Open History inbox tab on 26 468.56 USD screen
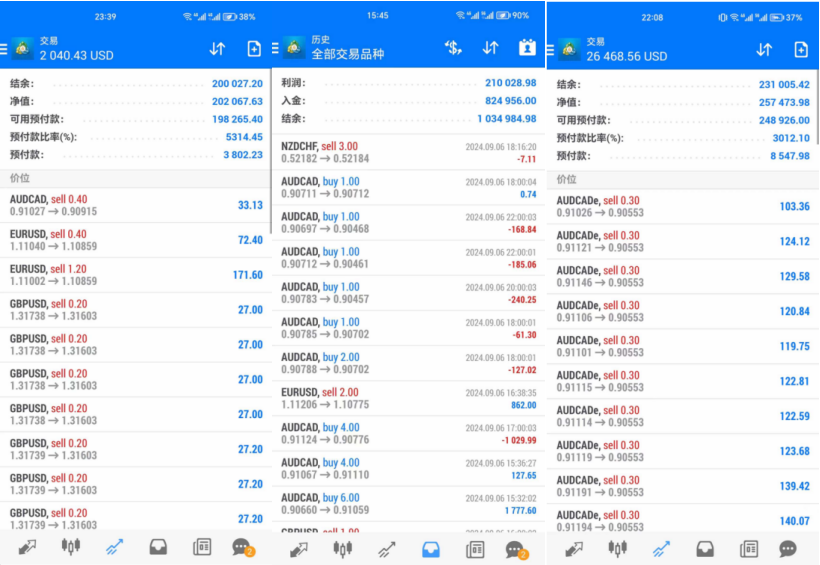The image size is (820, 565). [x=705, y=549]
